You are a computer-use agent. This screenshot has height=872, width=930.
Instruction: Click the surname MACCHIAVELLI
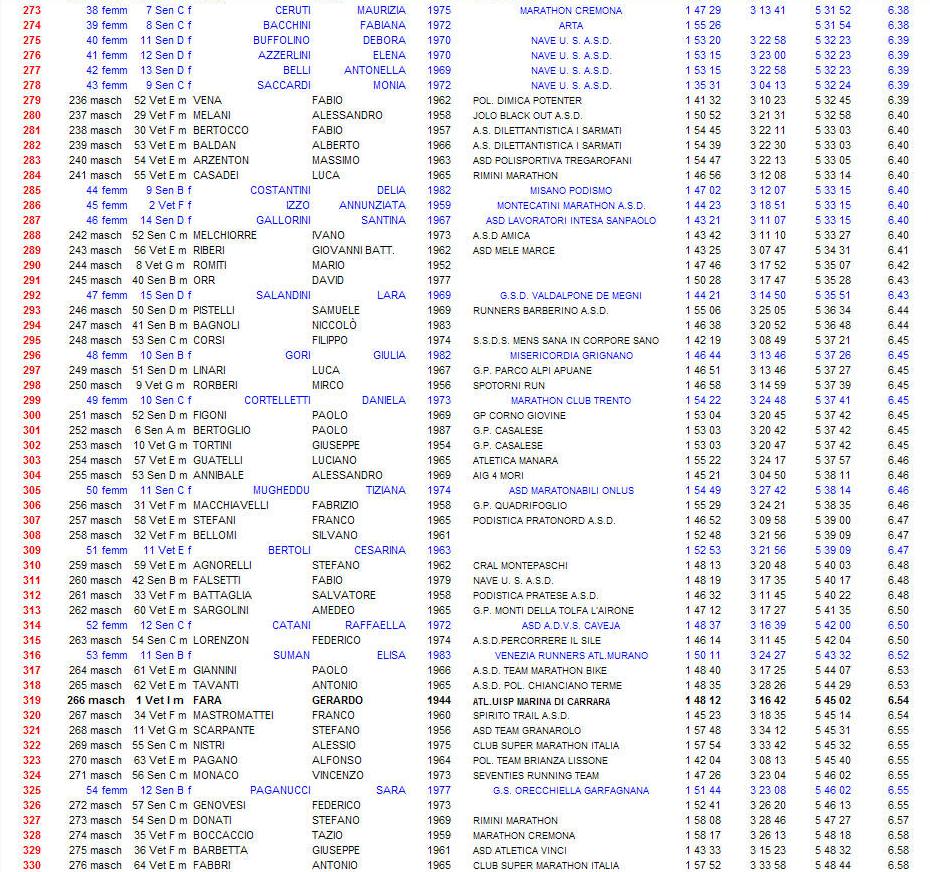coord(231,505)
